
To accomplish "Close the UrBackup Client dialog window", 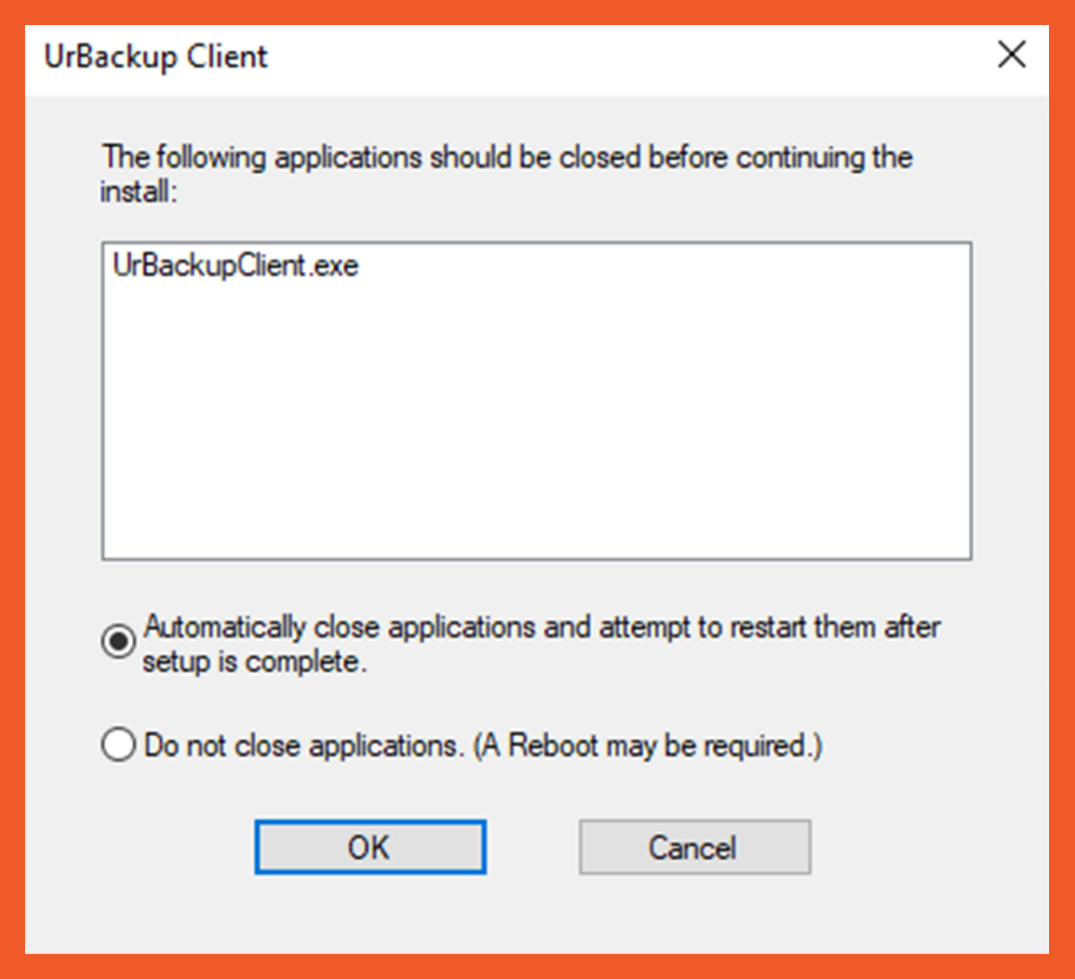I will tap(1012, 55).
